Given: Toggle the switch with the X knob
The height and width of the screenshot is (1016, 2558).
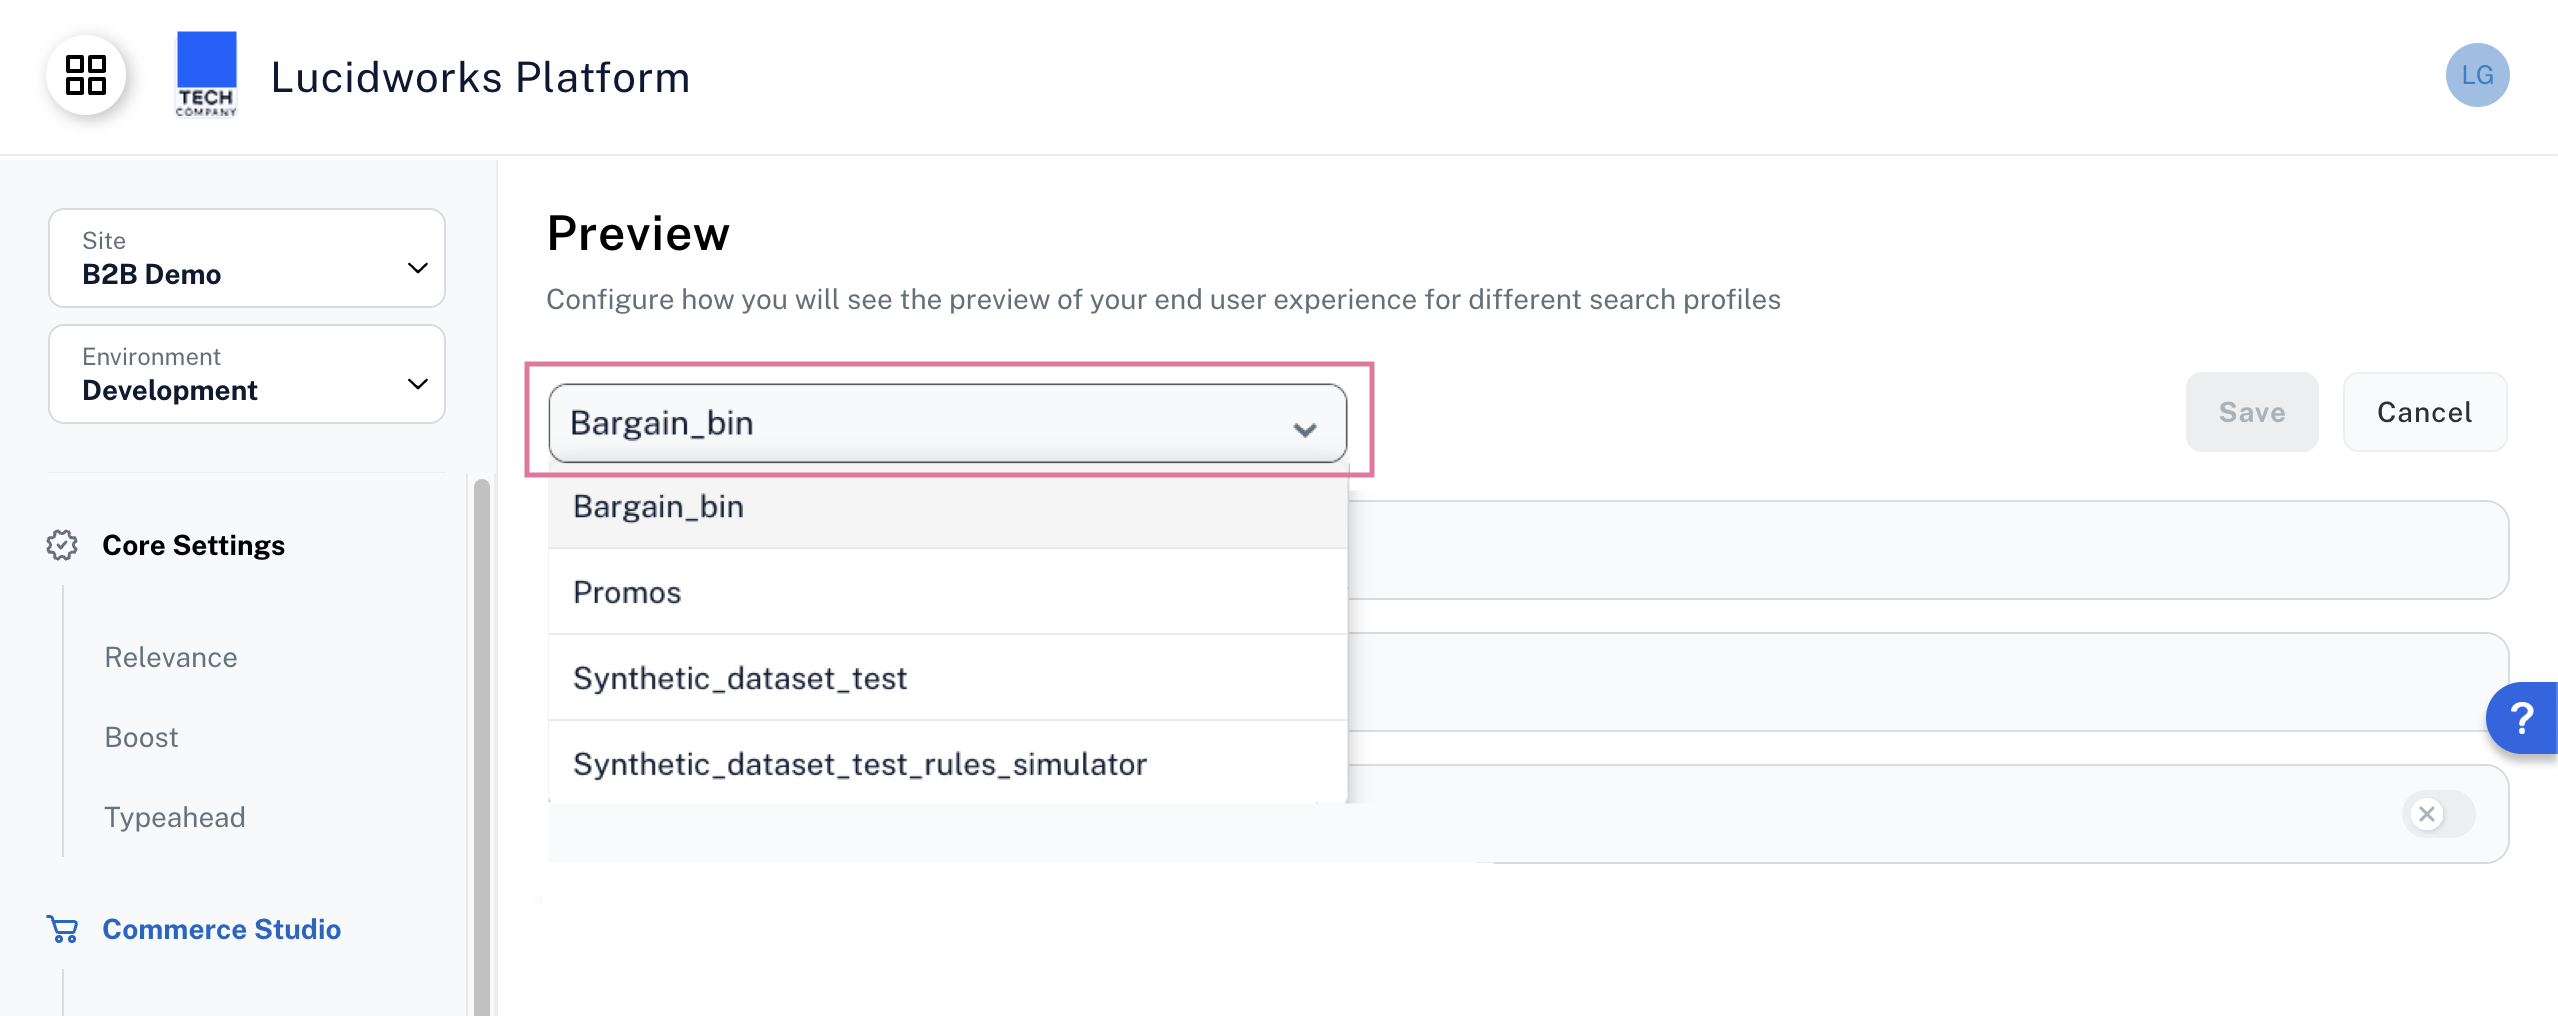Looking at the screenshot, I should [2438, 814].
